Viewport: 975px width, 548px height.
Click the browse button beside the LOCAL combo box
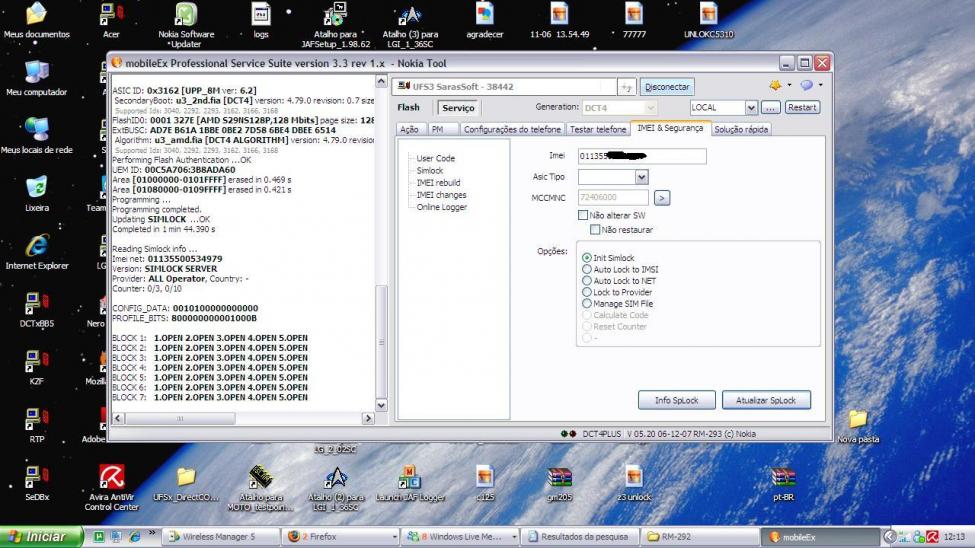pyautogui.click(x=770, y=108)
